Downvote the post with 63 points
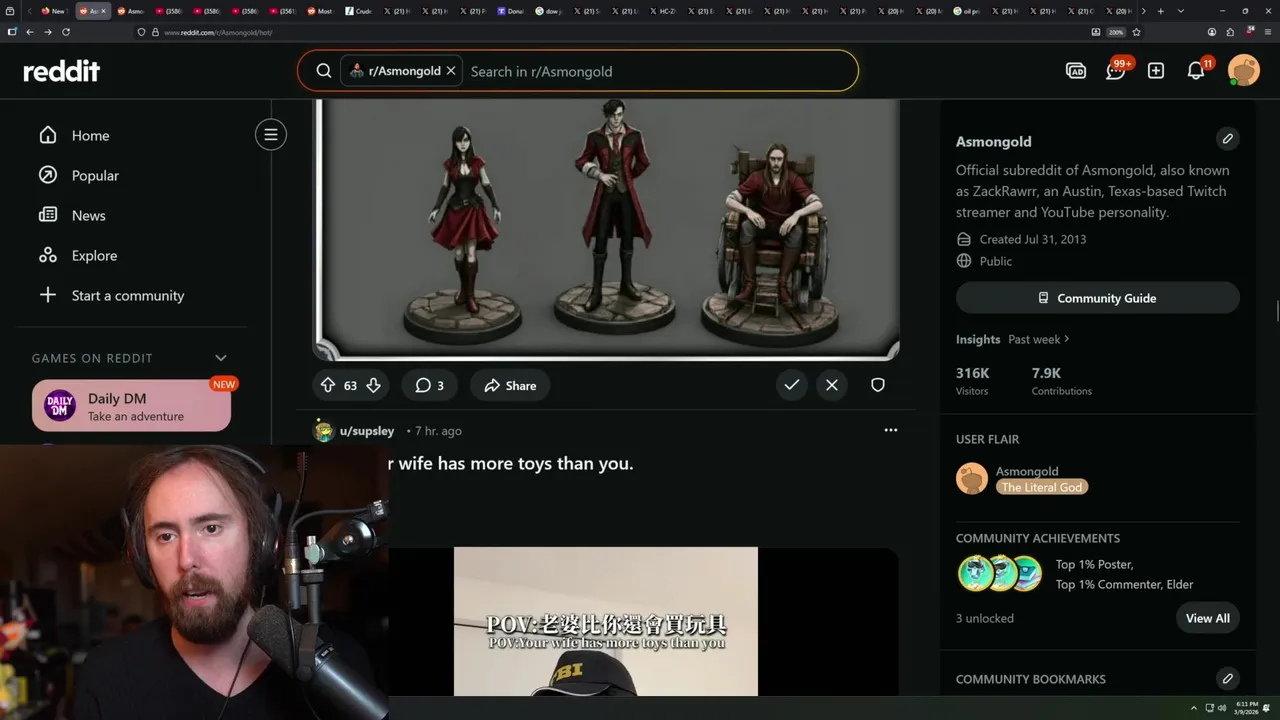 [x=373, y=385]
